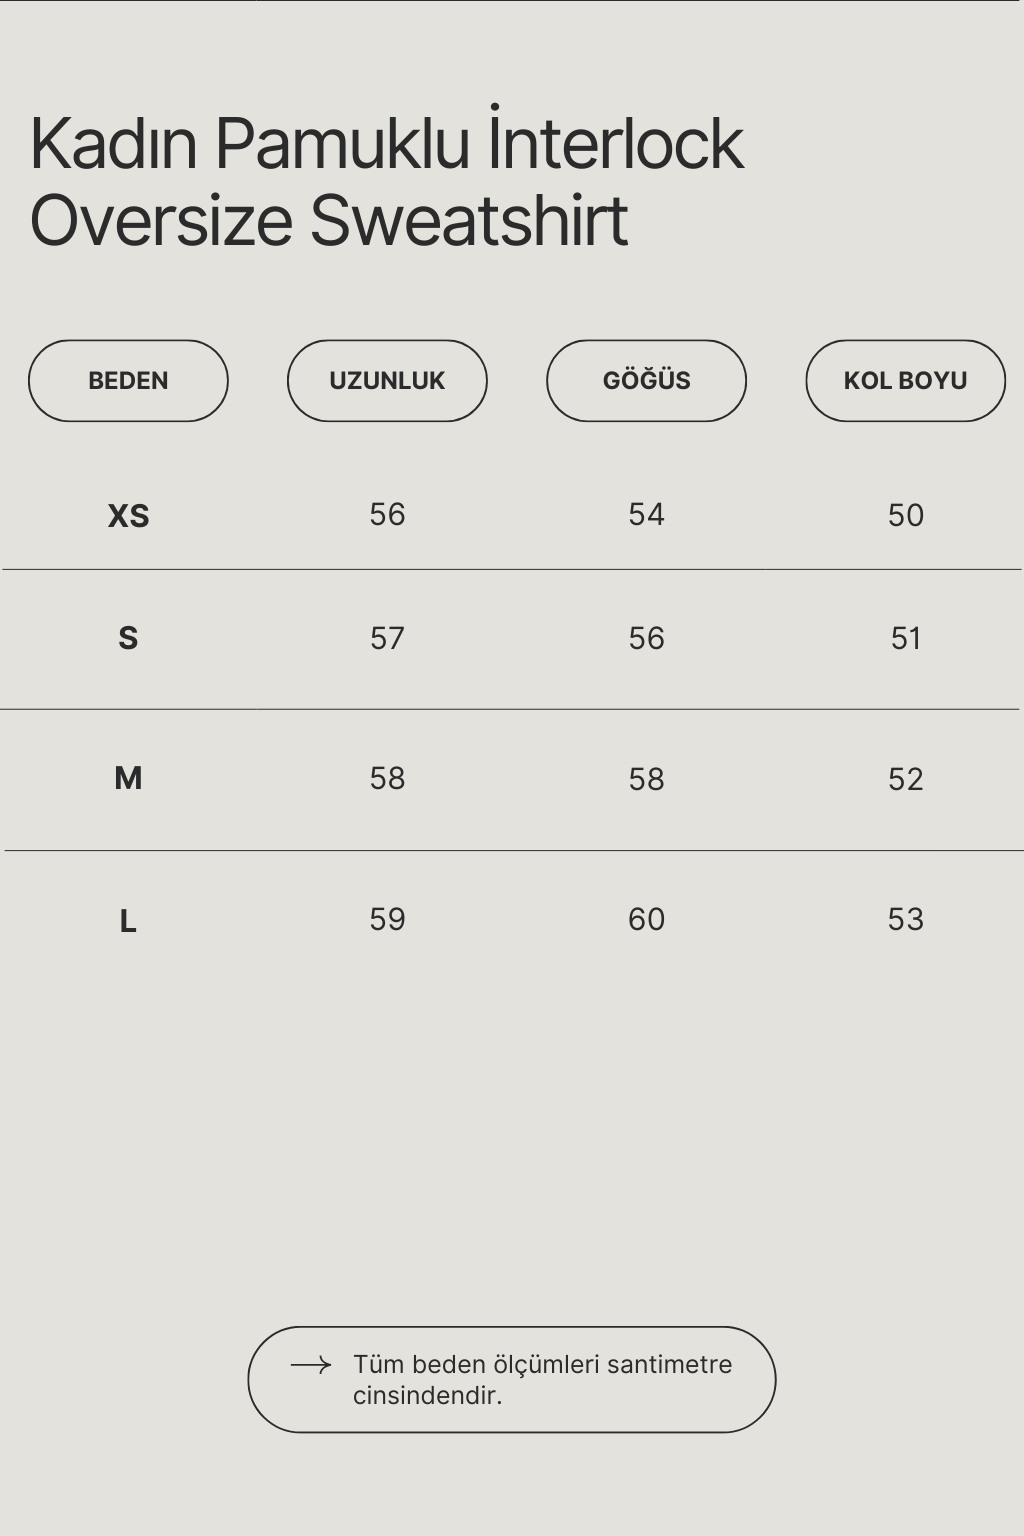Select XS sleeve length value 50
Image resolution: width=1024 pixels, height=1536 pixels.
[905, 516]
